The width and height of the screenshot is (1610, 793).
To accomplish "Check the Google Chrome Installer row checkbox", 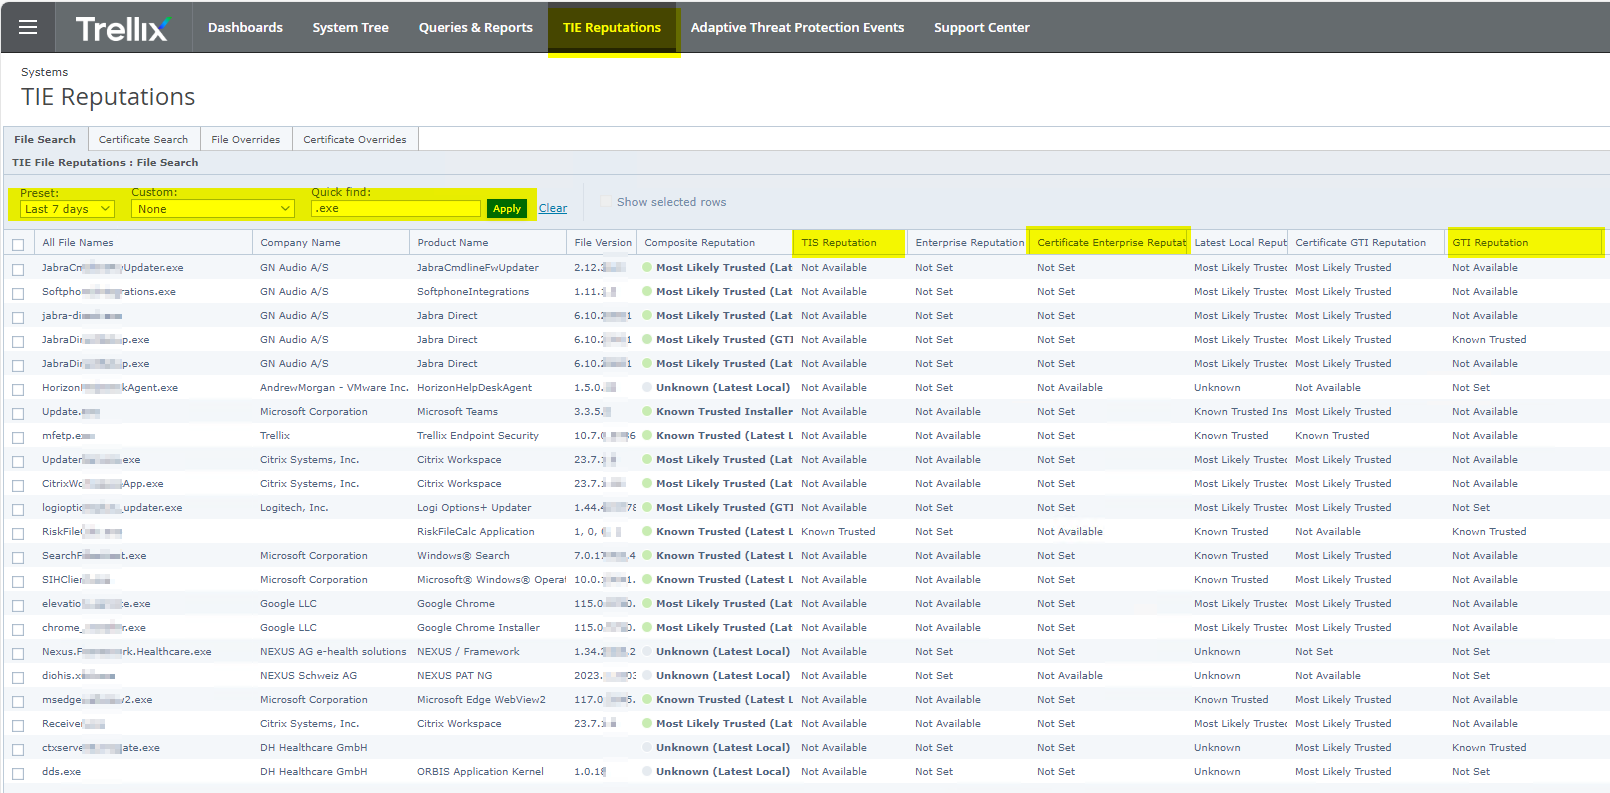I will [18, 629].
